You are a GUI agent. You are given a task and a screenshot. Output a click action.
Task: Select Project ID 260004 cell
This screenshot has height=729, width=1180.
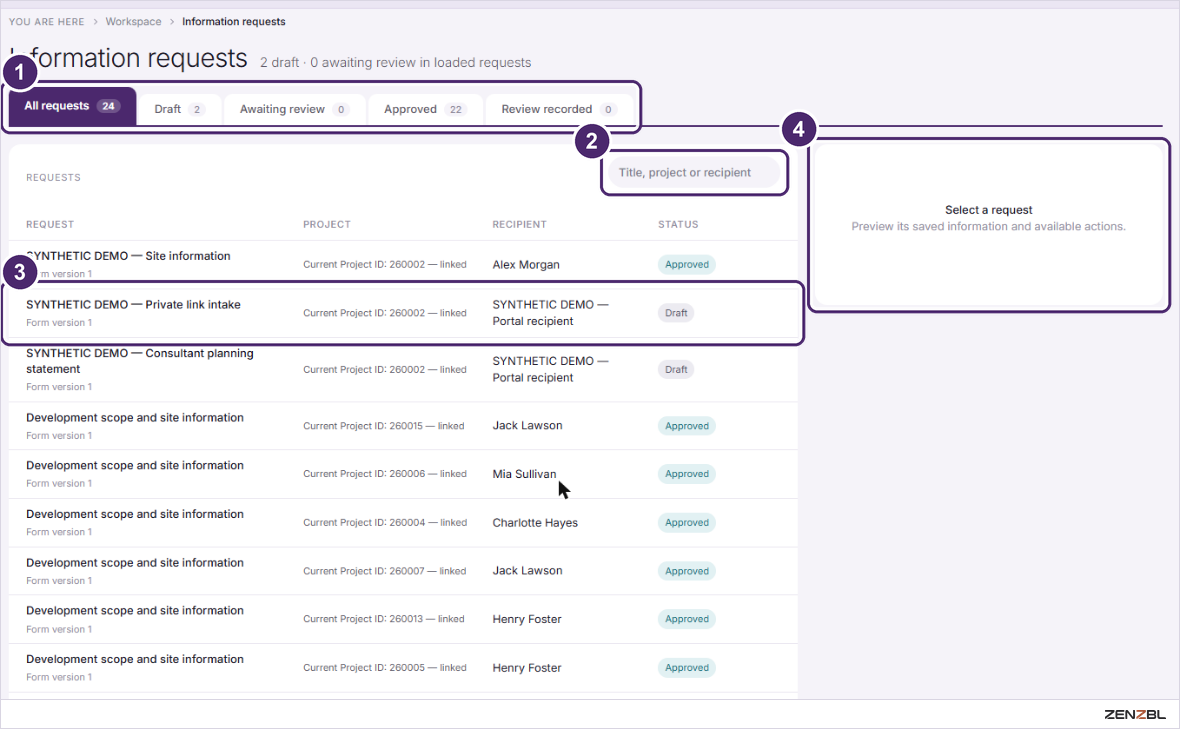coord(385,523)
